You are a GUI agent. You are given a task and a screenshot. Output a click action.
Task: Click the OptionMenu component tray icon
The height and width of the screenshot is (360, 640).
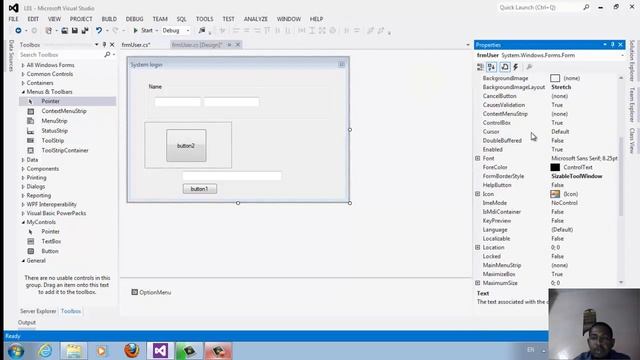click(135, 292)
